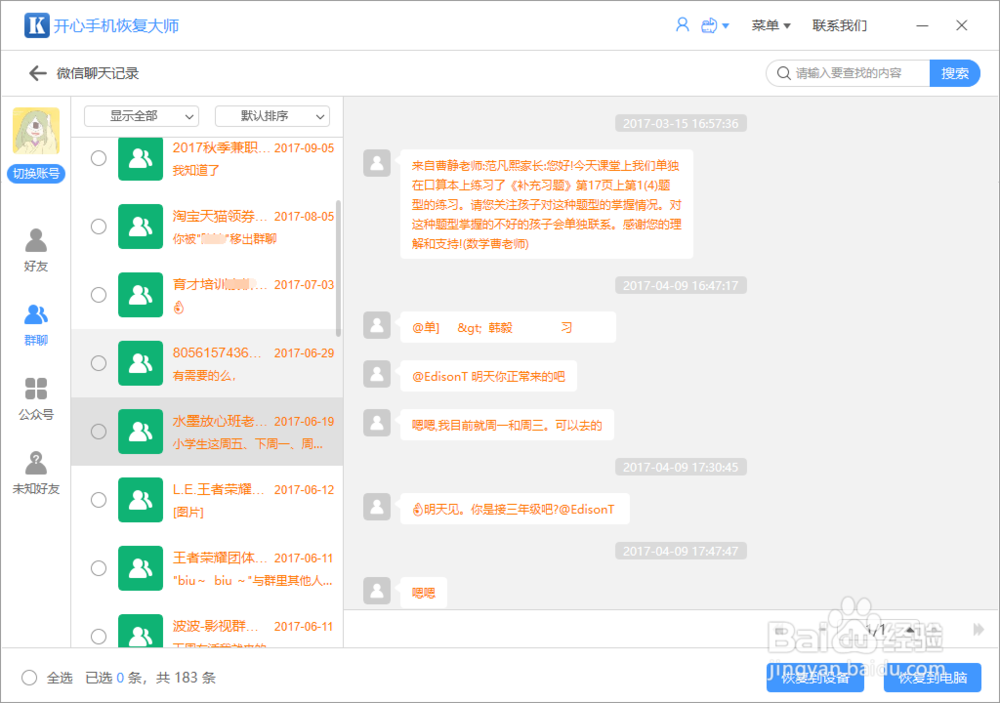The image size is (1000, 703).
Task: Click chat preview 我知道了
Action: (x=196, y=170)
